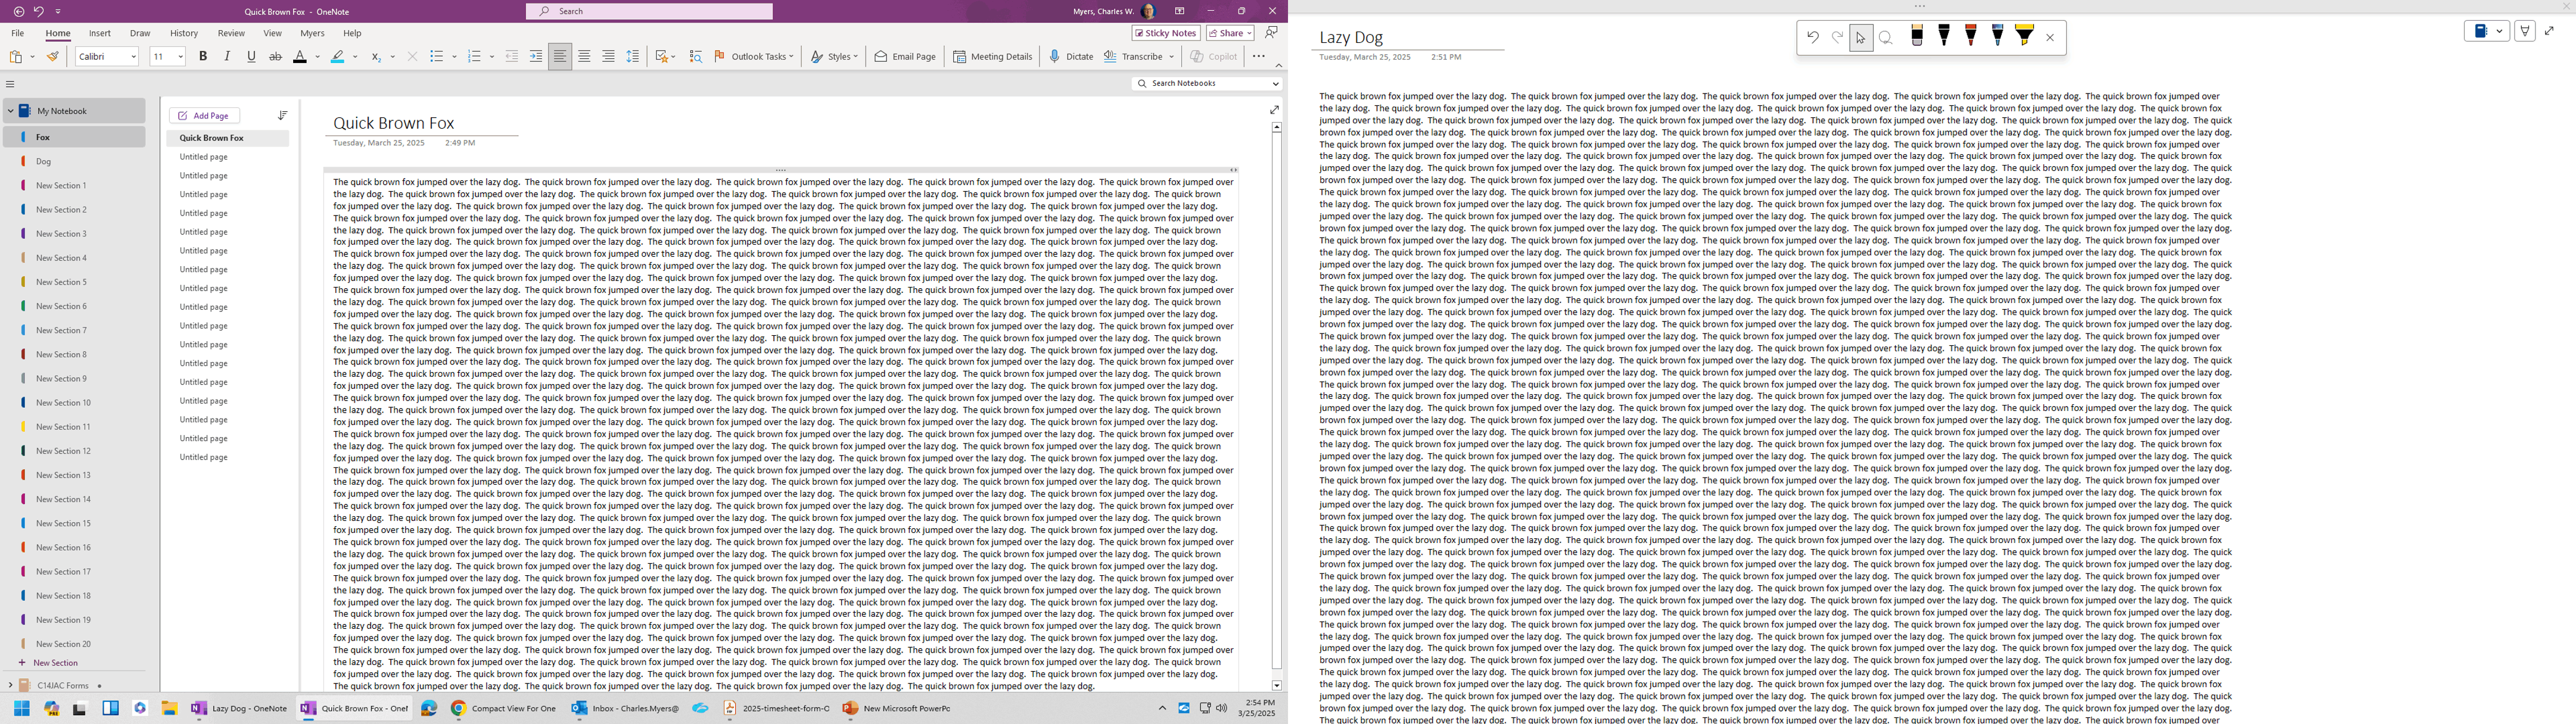Click the Find Tags icon
Image resolution: width=2576 pixels, height=724 pixels.
tap(696, 57)
